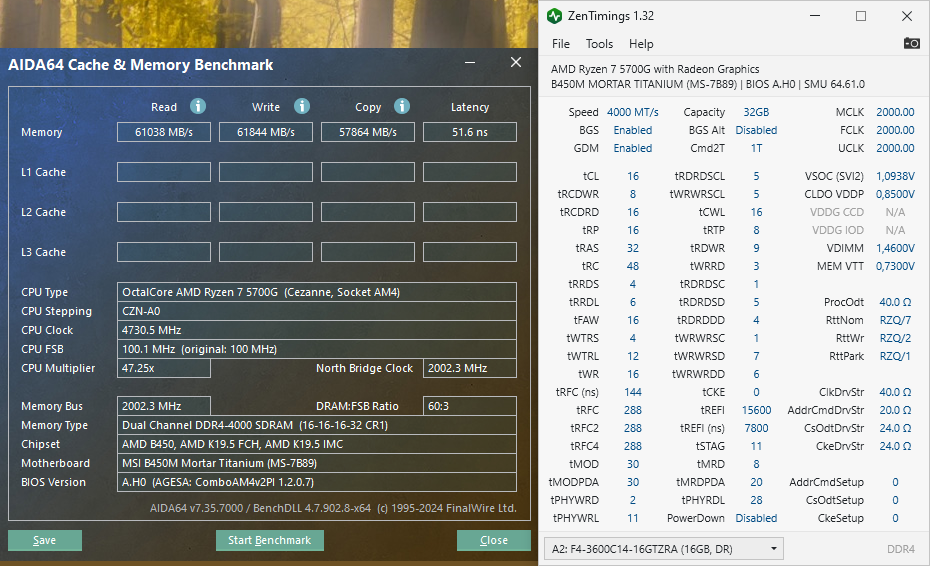This screenshot has height=566, width=930.
Task: Click the North Bridge Clock 2002.3 MHz value
Action: point(470,368)
